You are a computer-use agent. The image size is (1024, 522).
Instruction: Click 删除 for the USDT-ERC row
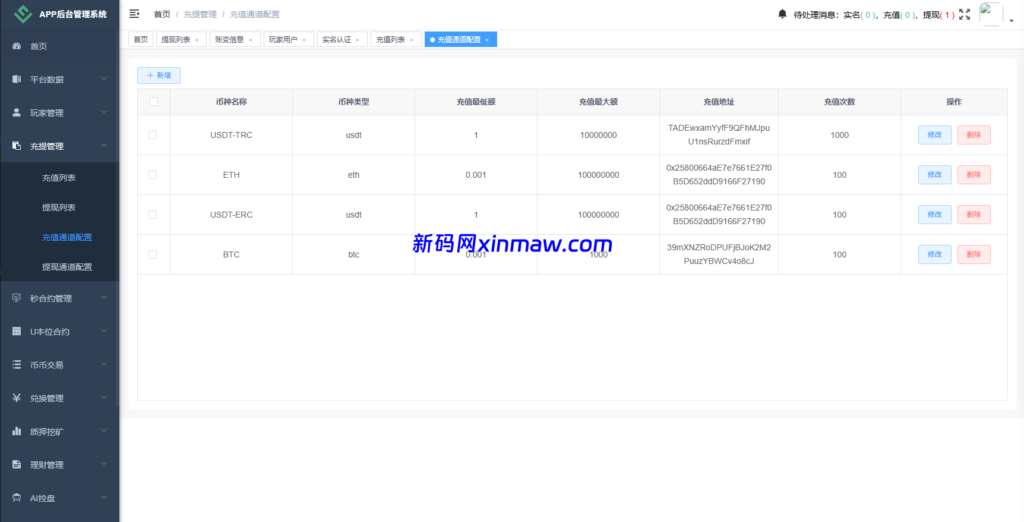coord(974,214)
